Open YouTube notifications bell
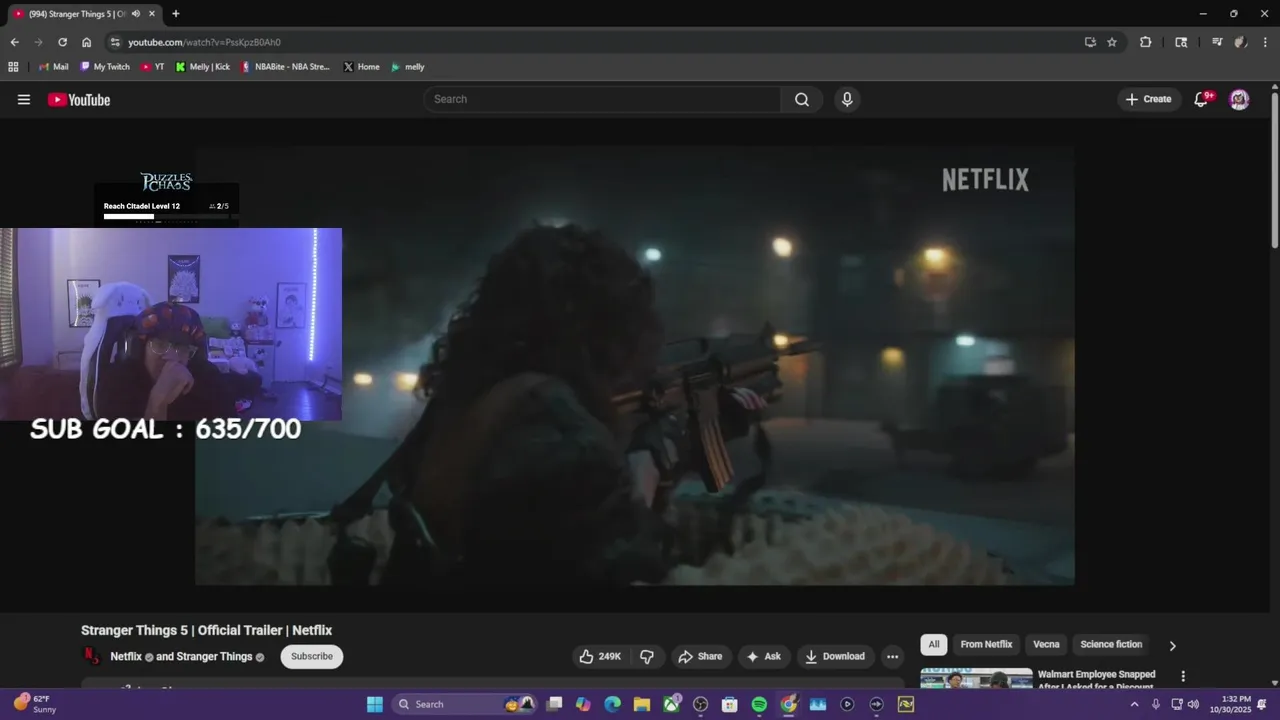Viewport: 1280px width, 720px height. [x=1202, y=99]
